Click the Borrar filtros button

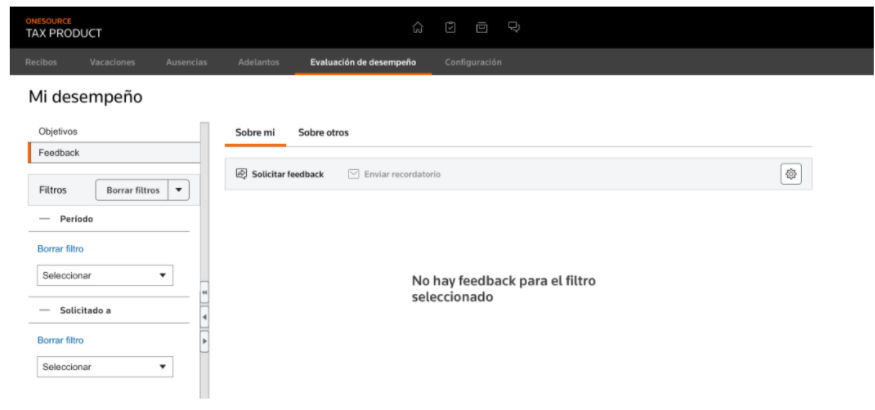pyautogui.click(x=133, y=190)
